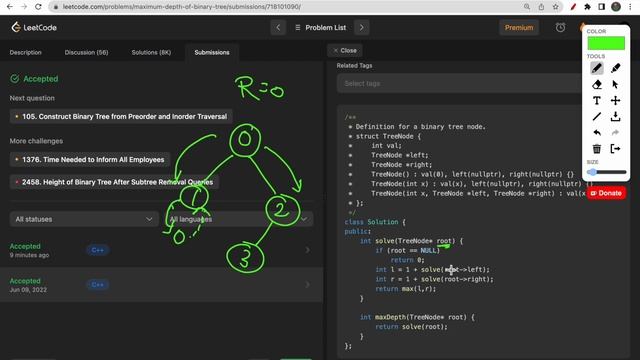Close the submission detail panel
Image resolution: width=640 pixels, height=360 pixels.
coord(345,51)
